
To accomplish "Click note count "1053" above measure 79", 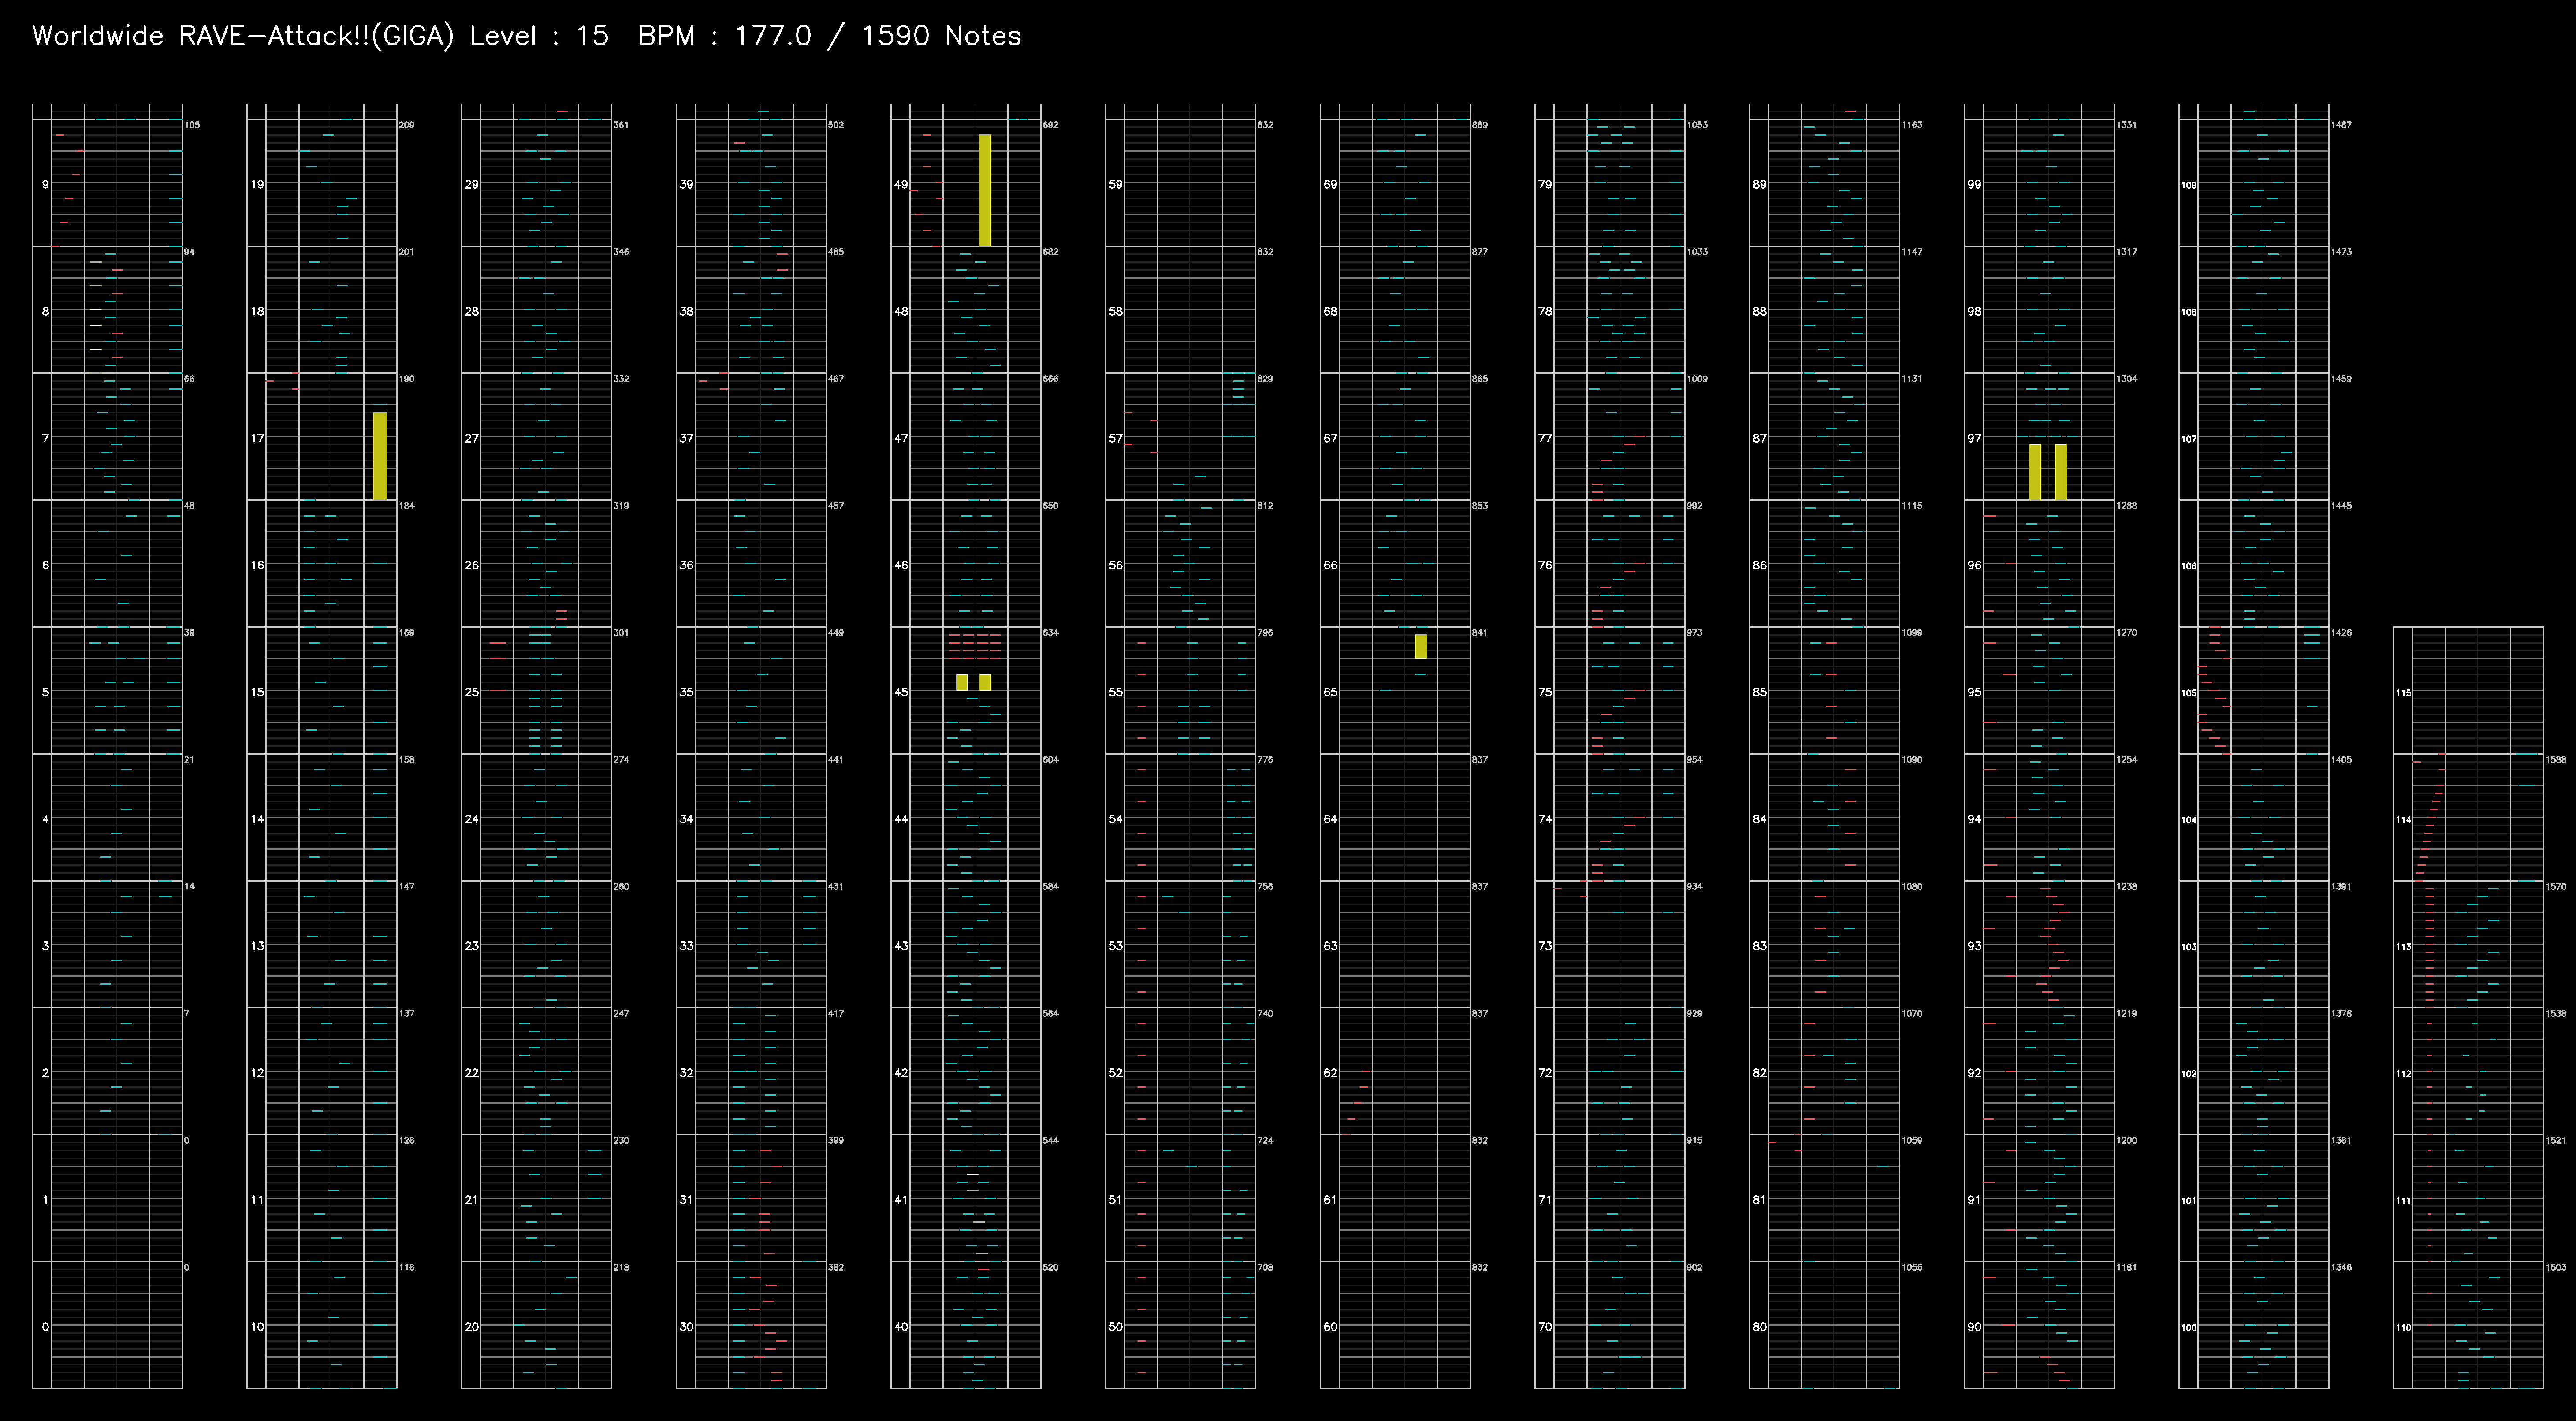I will [x=1698, y=125].
